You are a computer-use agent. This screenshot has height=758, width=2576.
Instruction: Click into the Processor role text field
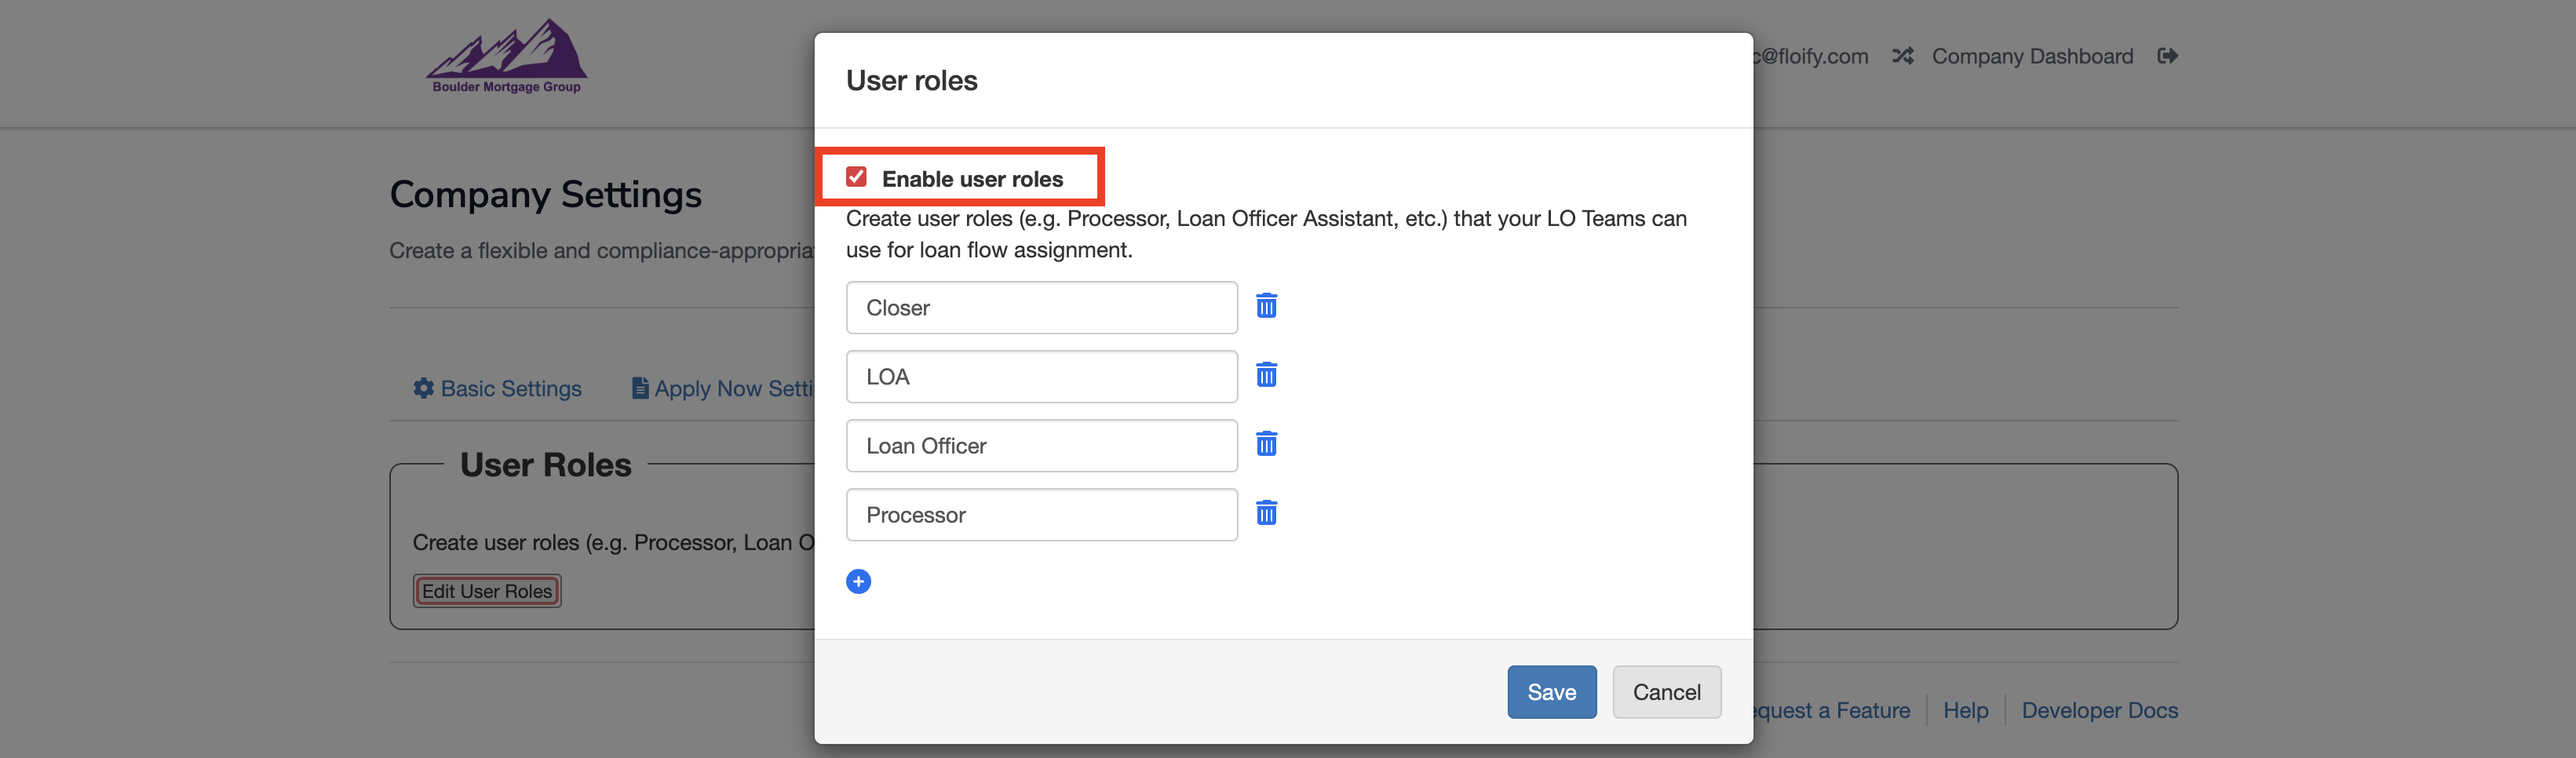(x=1041, y=515)
